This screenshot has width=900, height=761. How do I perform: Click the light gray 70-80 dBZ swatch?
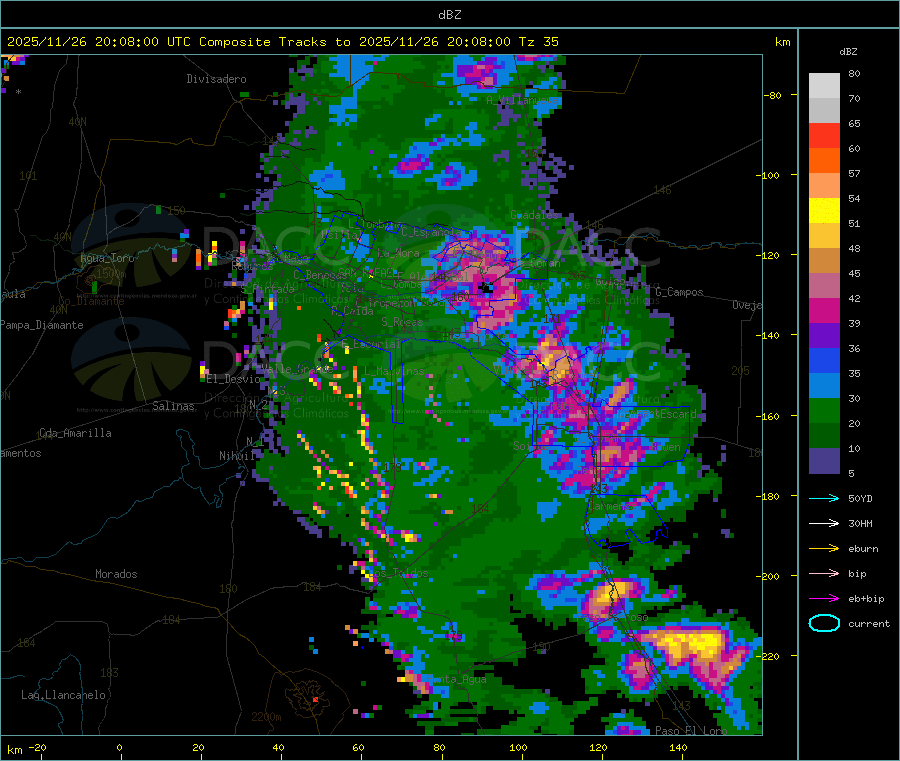824,85
